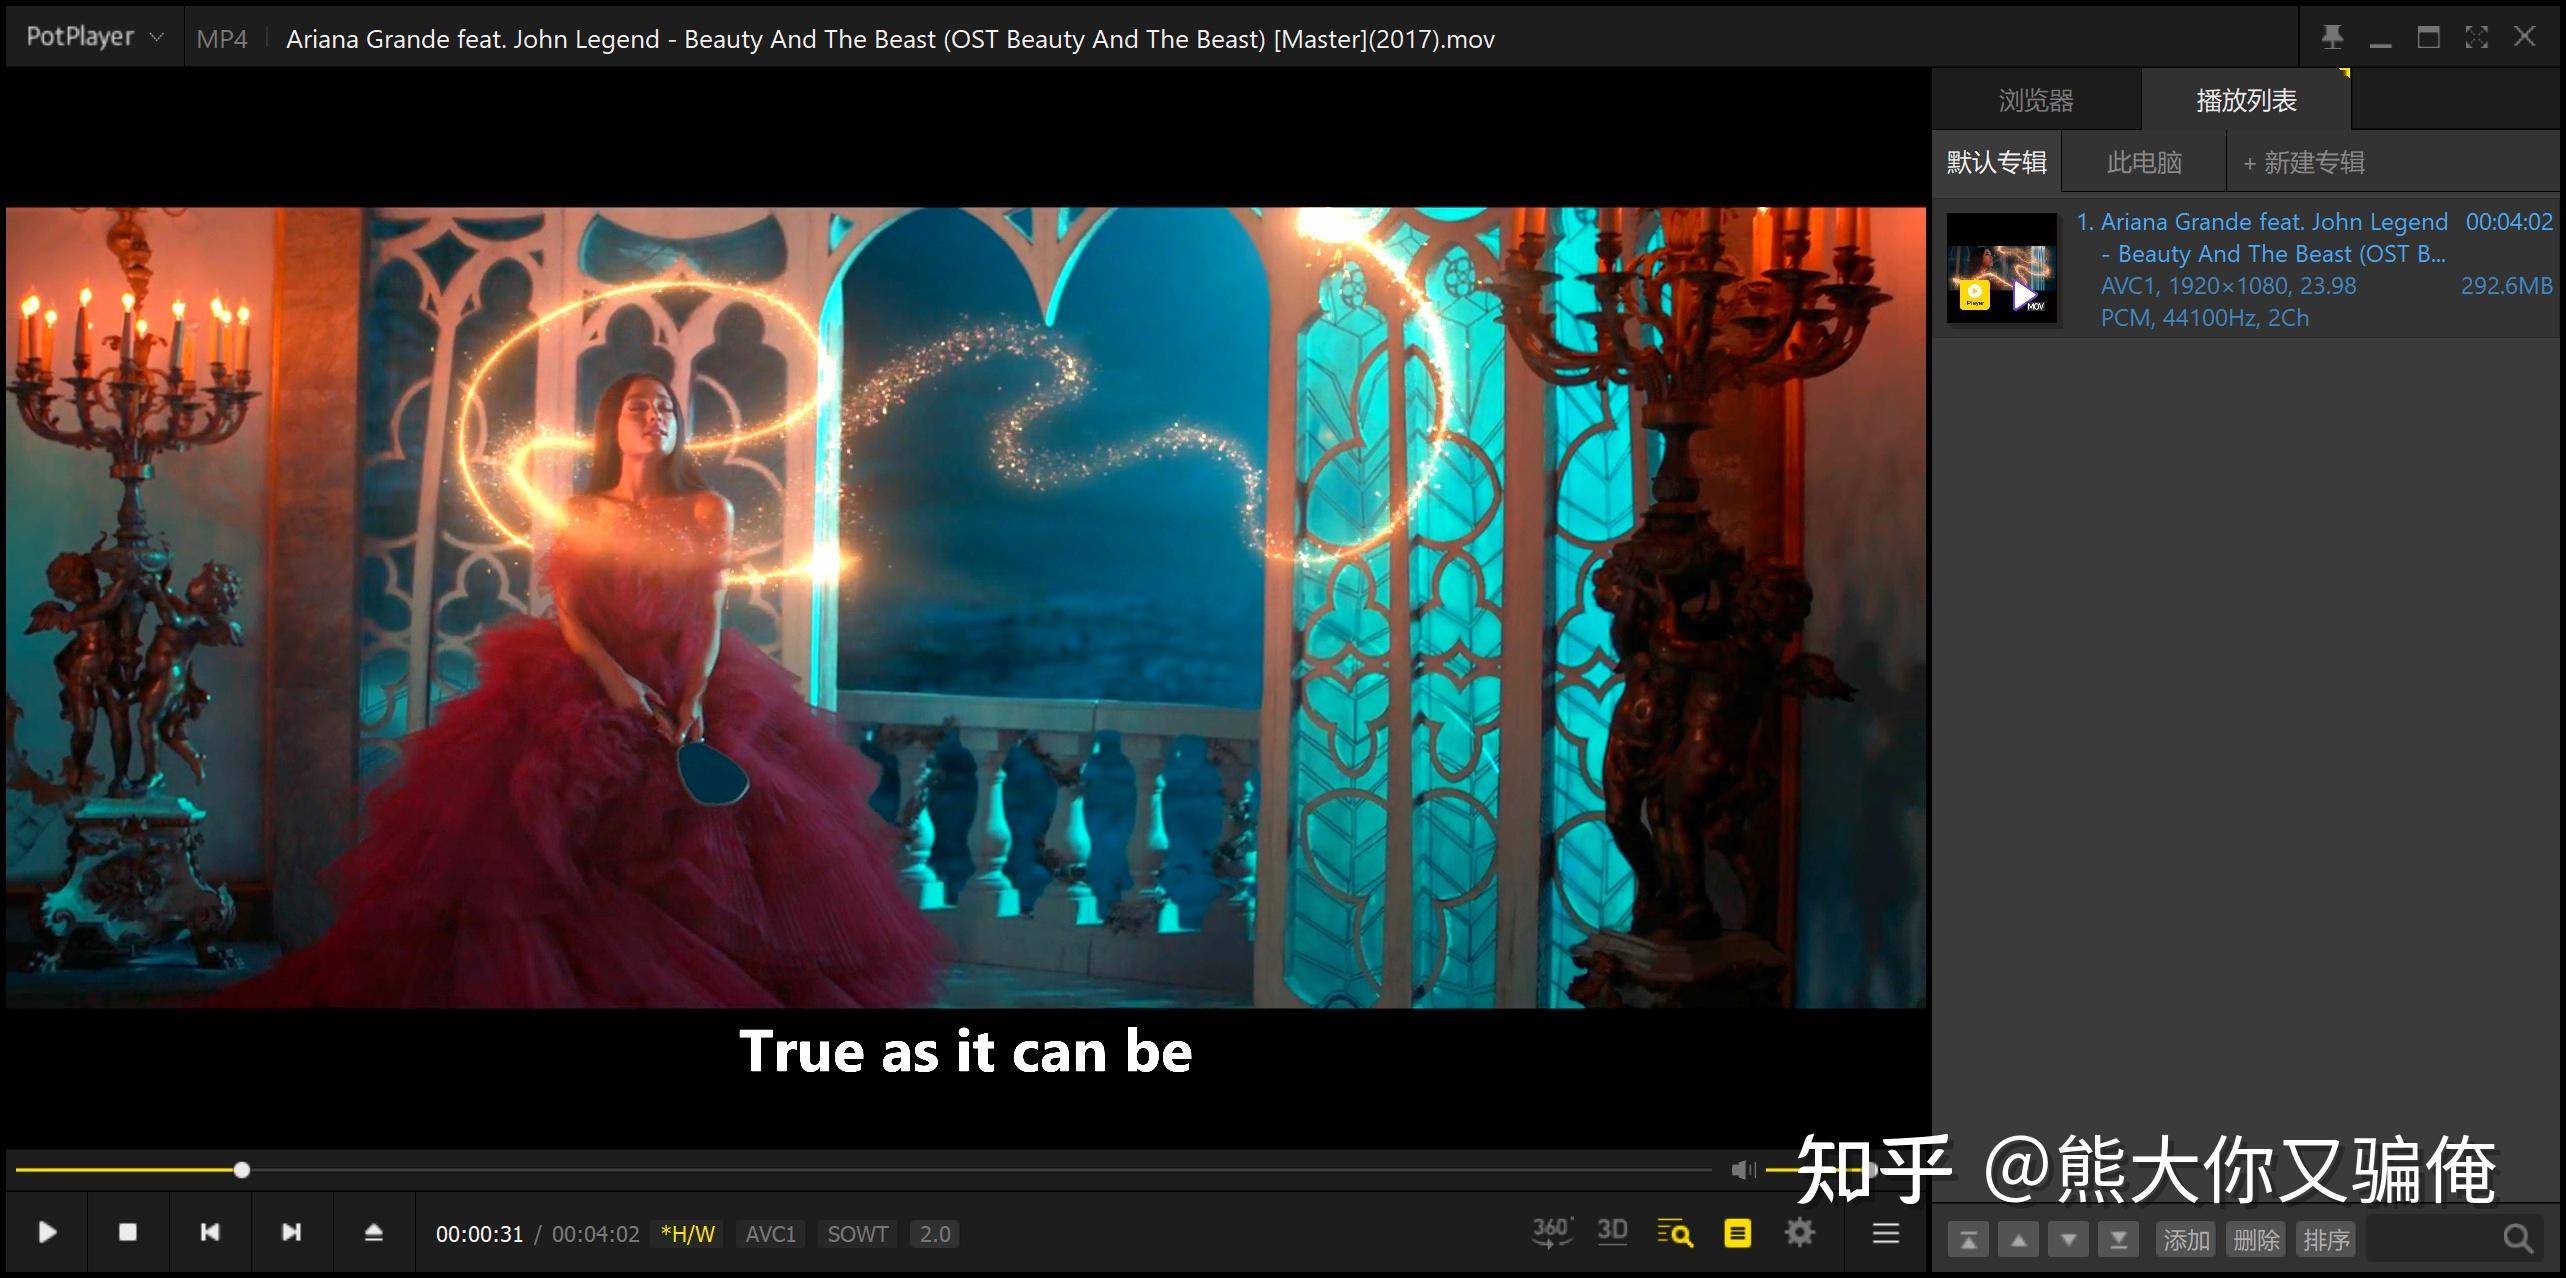Switch to the 浏览器 tab
Image resolution: width=2566 pixels, height=1278 pixels.
(2036, 100)
